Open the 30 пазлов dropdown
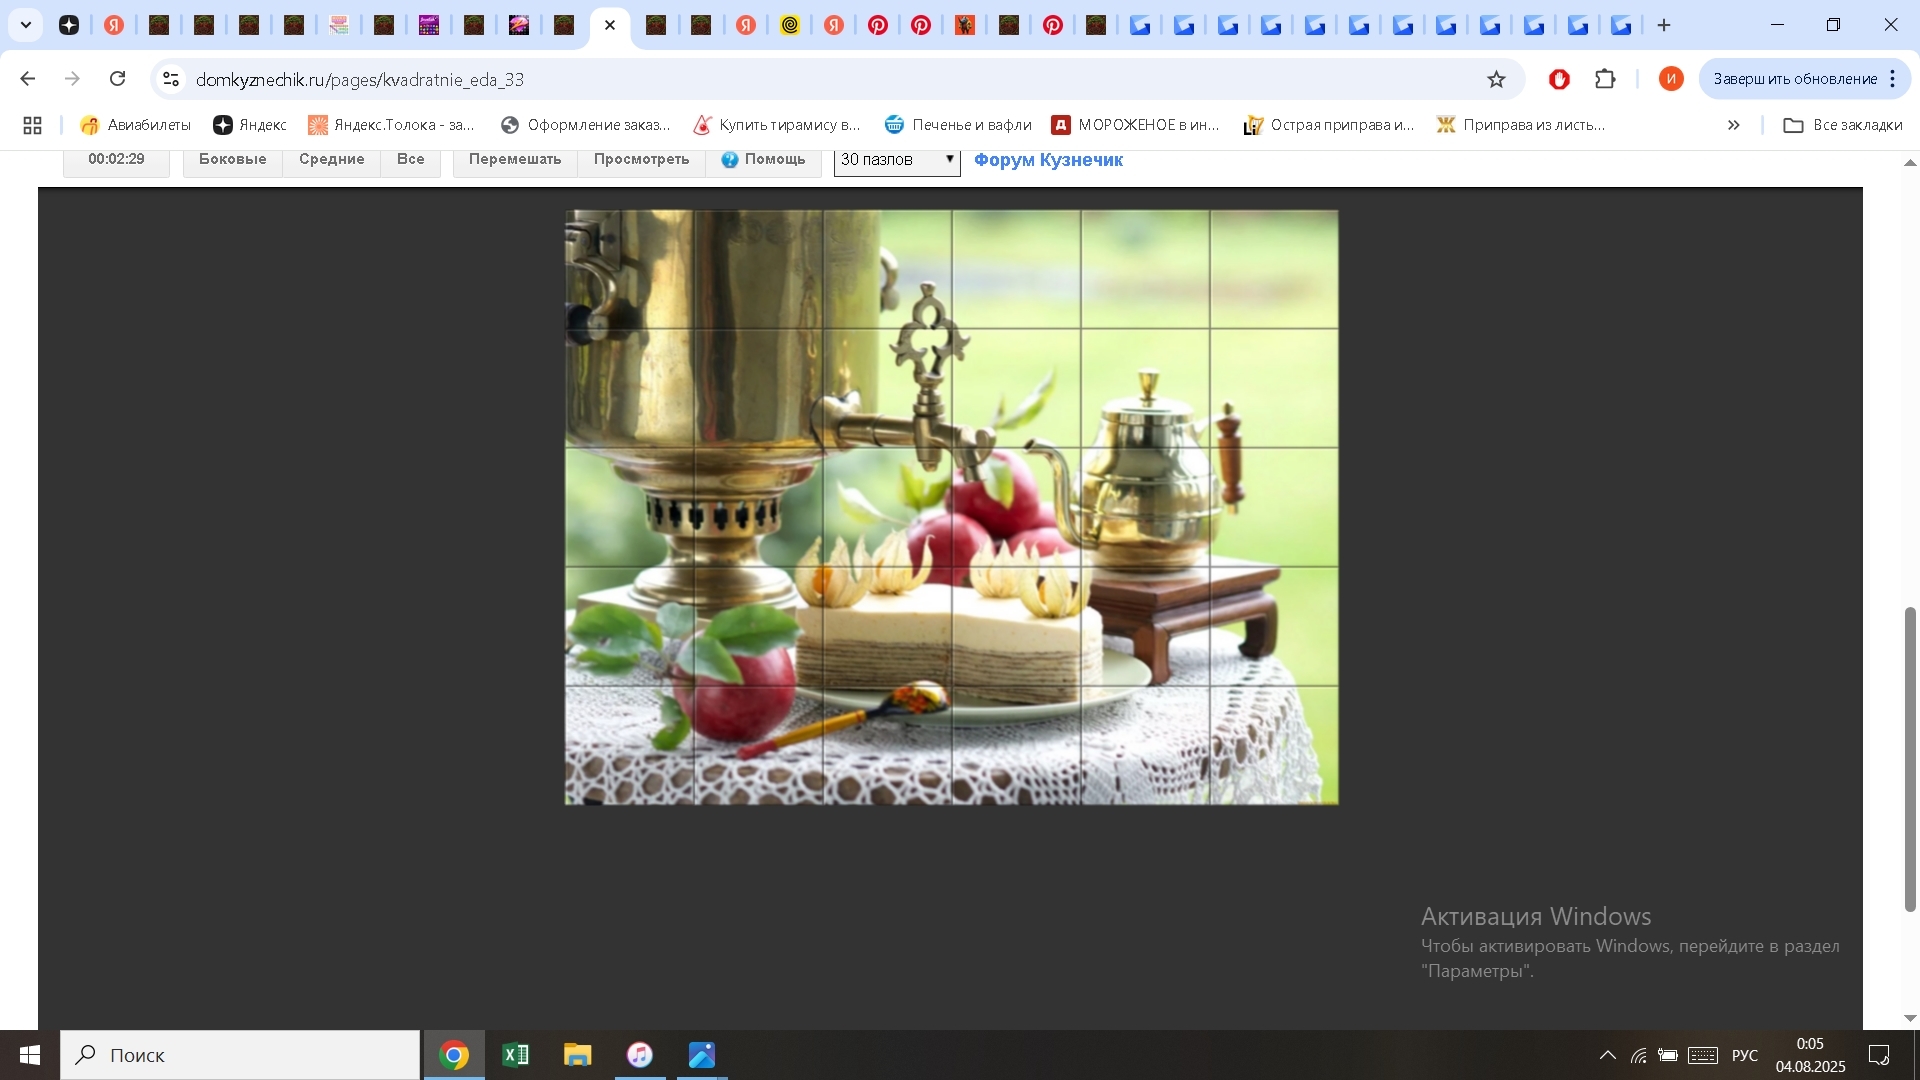The height and width of the screenshot is (1080, 1920). tap(897, 160)
